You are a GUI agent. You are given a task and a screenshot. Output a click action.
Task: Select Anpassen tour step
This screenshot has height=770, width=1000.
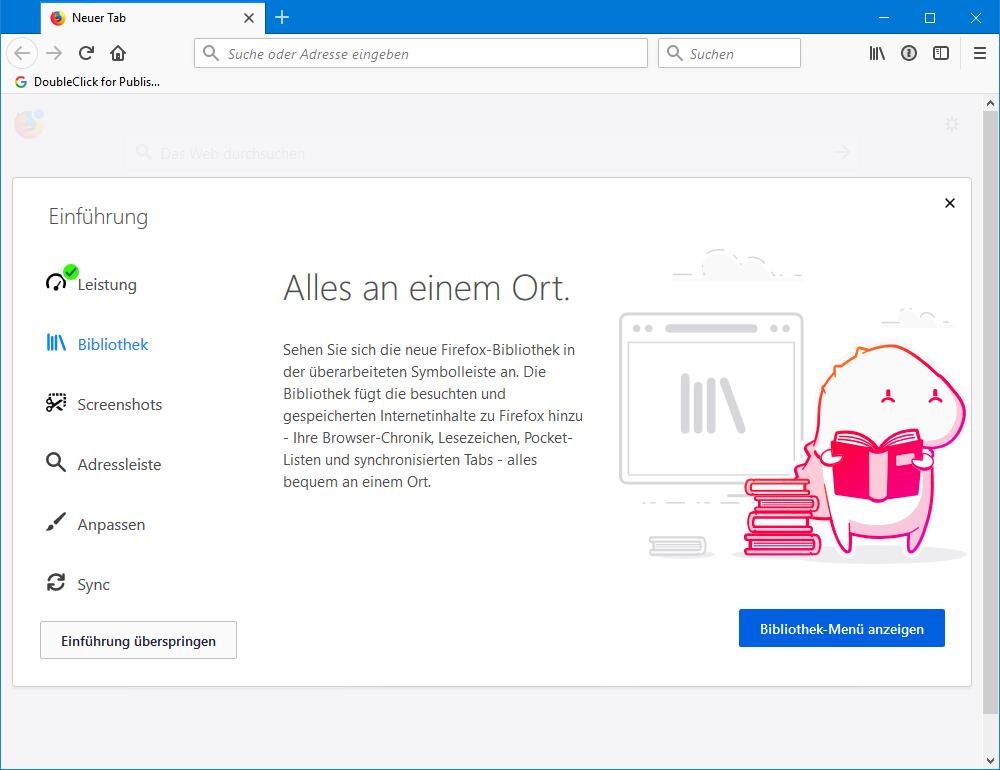tap(96, 524)
